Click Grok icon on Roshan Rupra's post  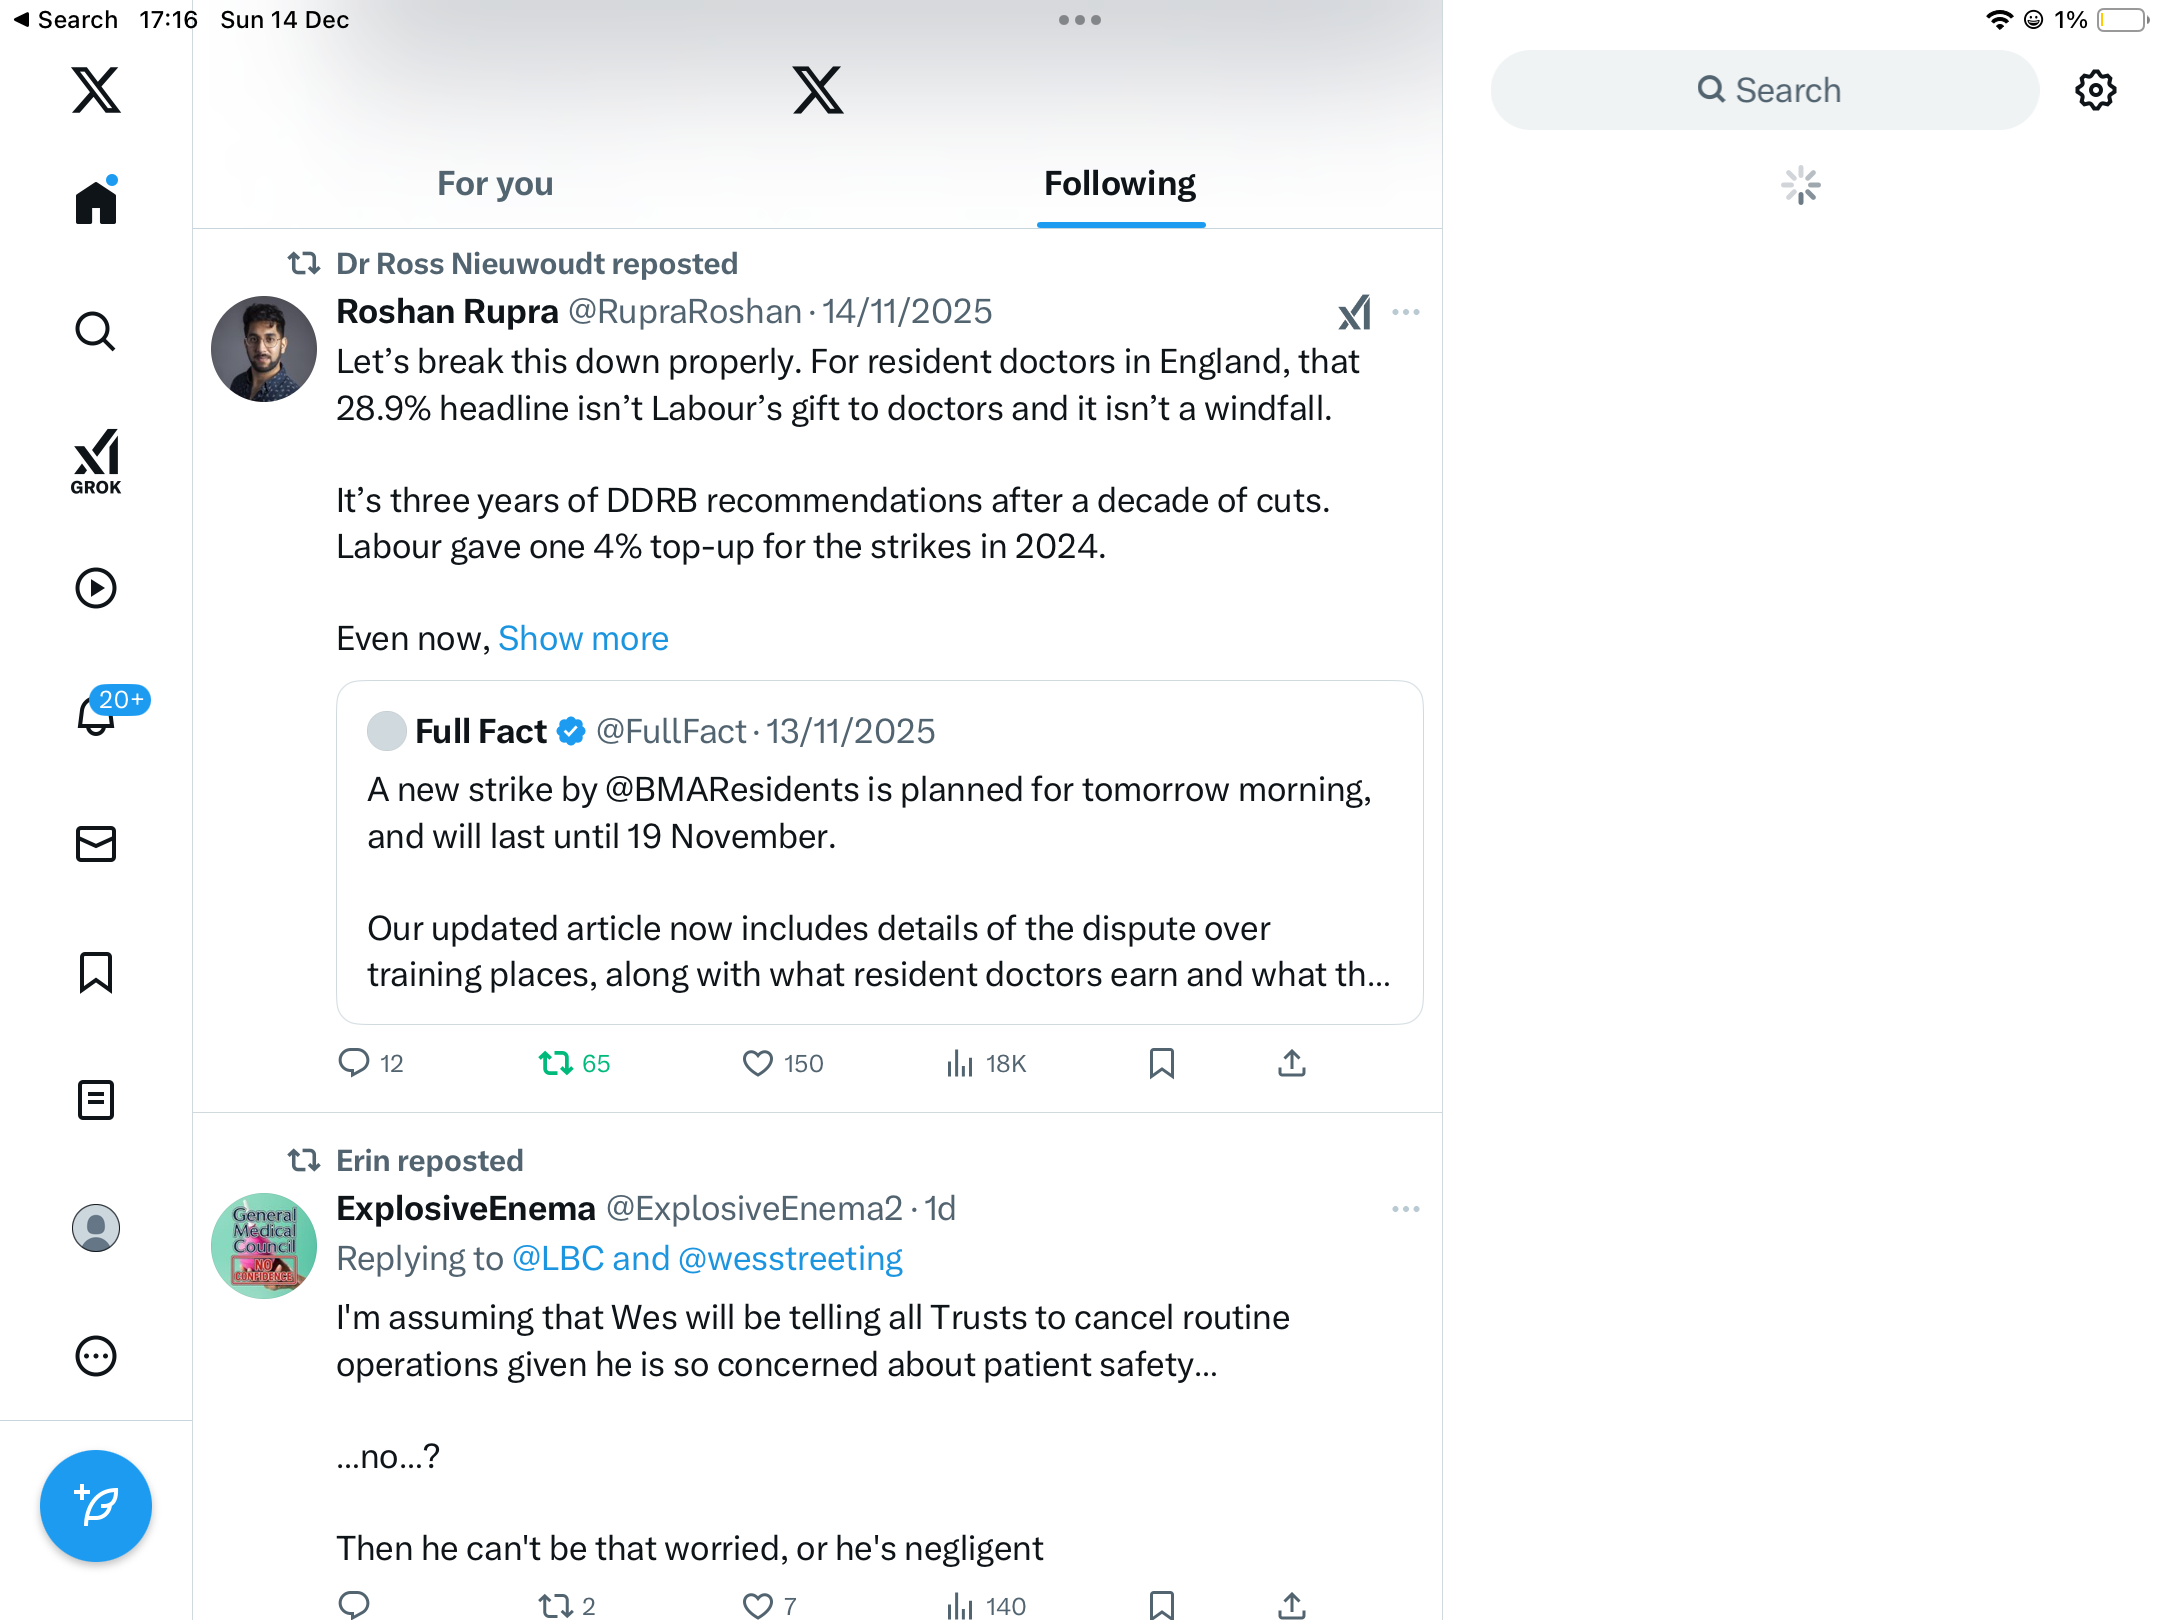pos(1354,312)
